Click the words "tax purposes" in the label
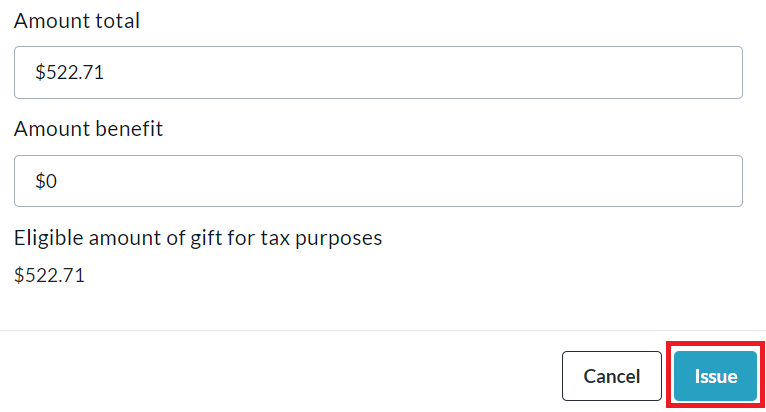Viewport: 766px width, 412px height. (x=333, y=238)
